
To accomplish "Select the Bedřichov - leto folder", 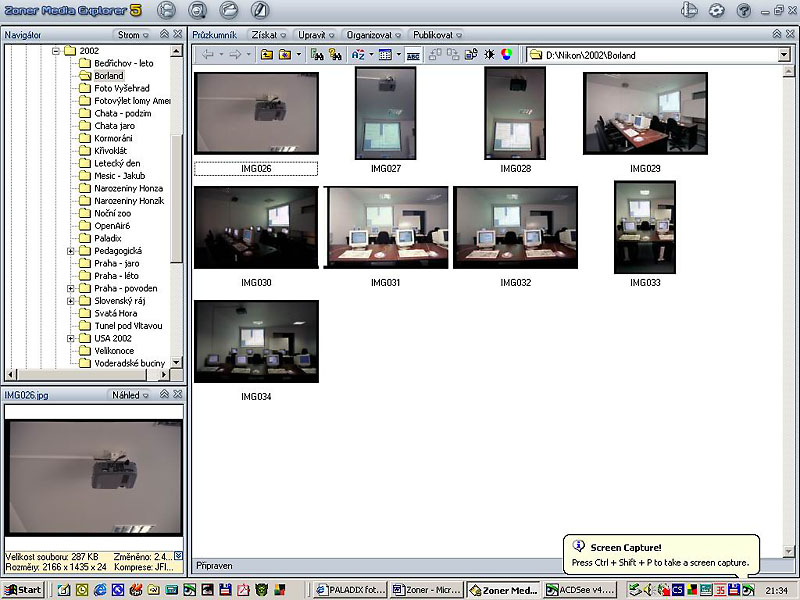I will 123,63.
